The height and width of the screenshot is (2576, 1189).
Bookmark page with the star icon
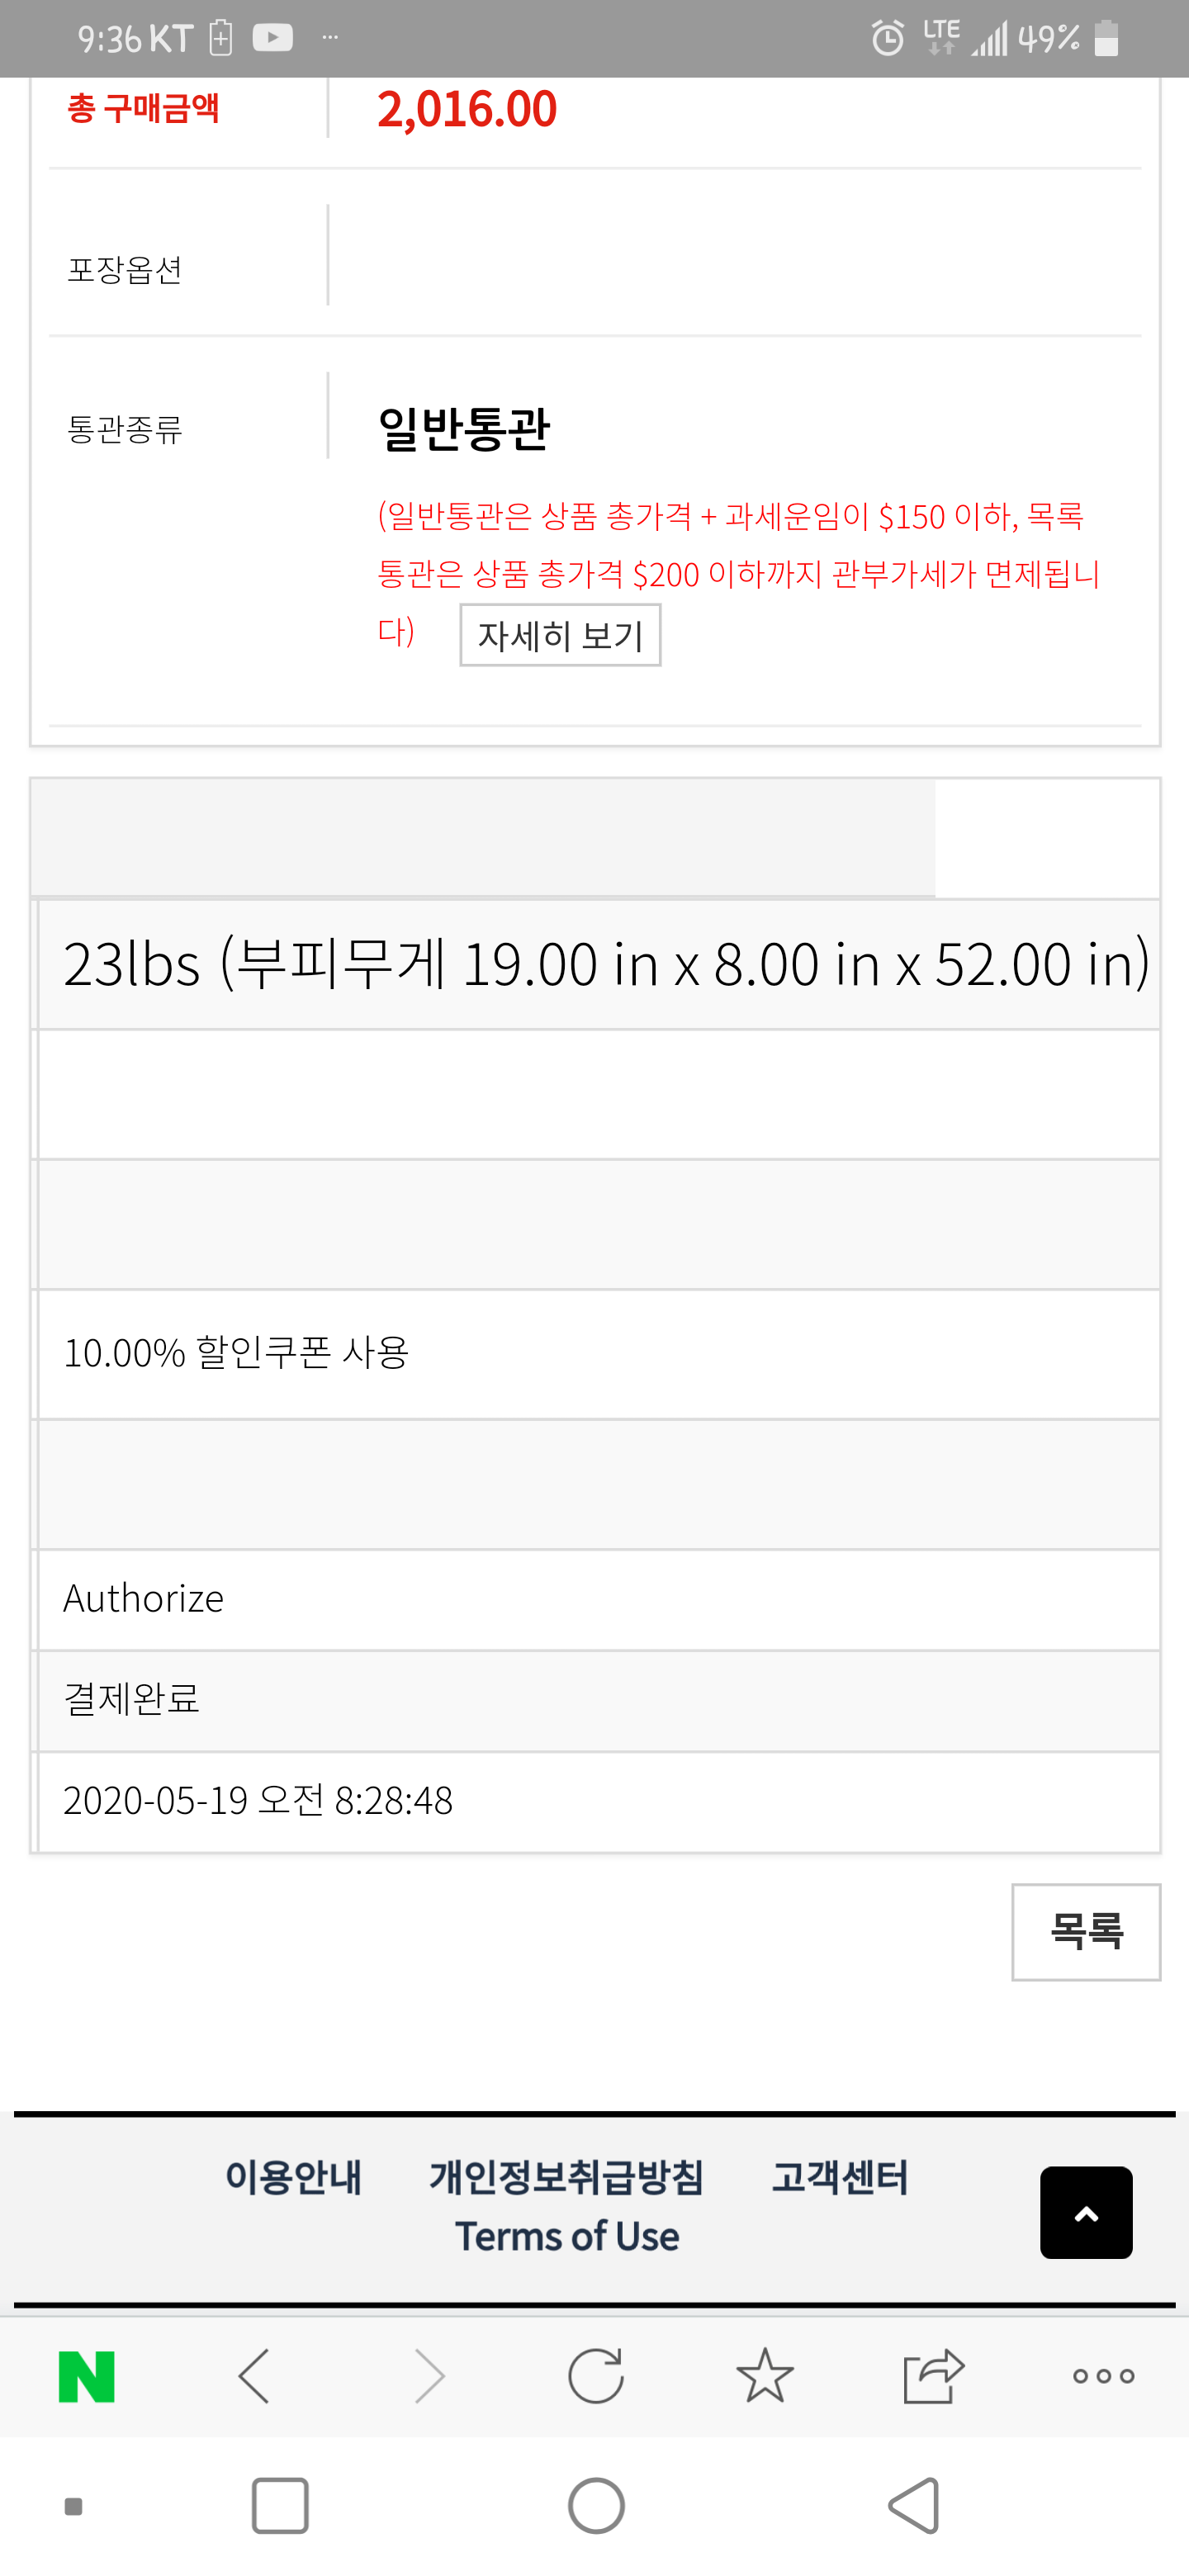[765, 2376]
